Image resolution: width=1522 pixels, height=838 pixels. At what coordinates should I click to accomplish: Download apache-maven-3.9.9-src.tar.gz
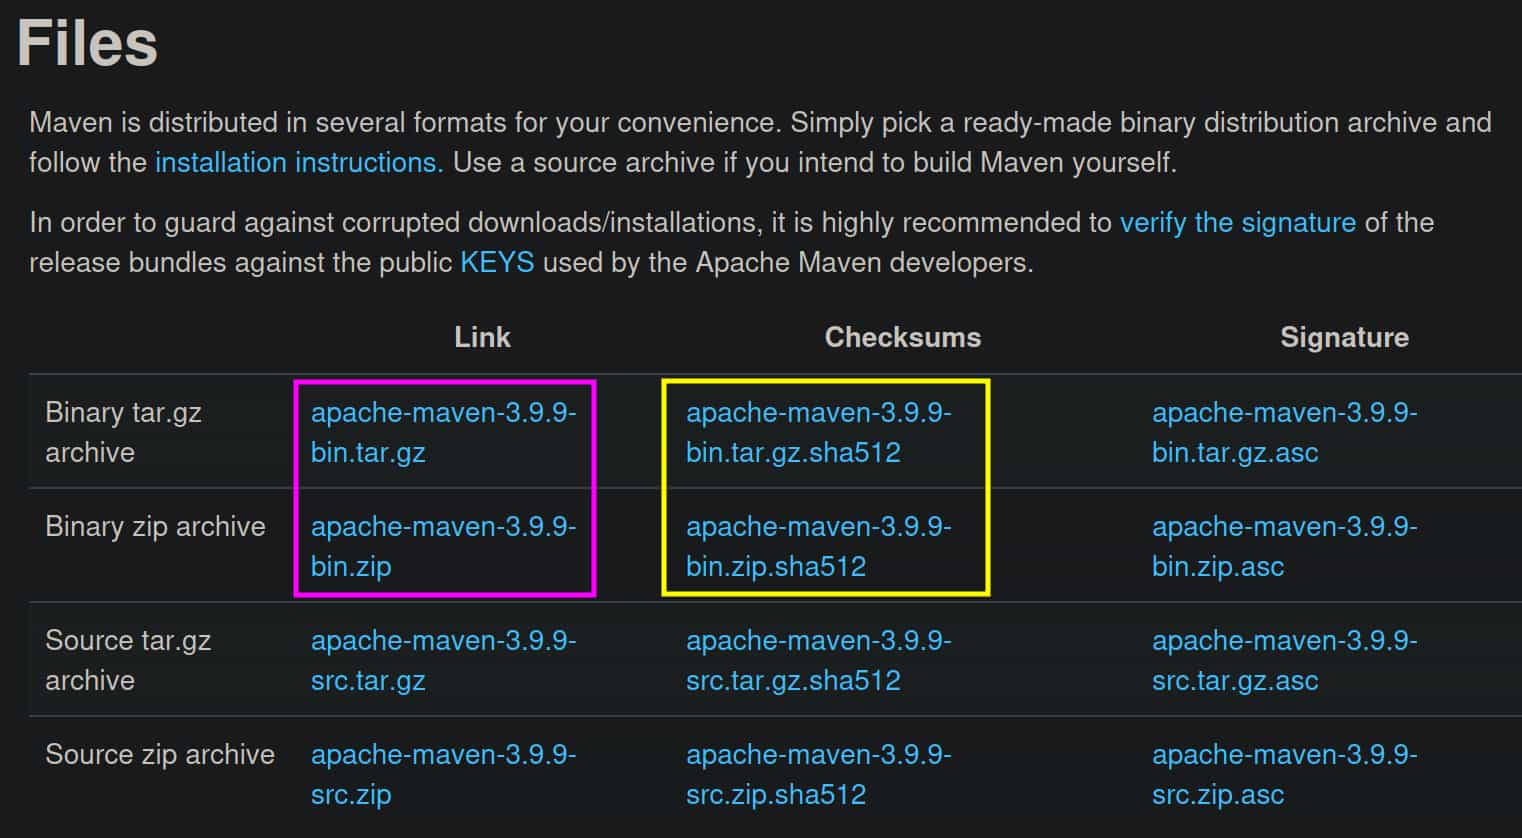[x=444, y=660]
